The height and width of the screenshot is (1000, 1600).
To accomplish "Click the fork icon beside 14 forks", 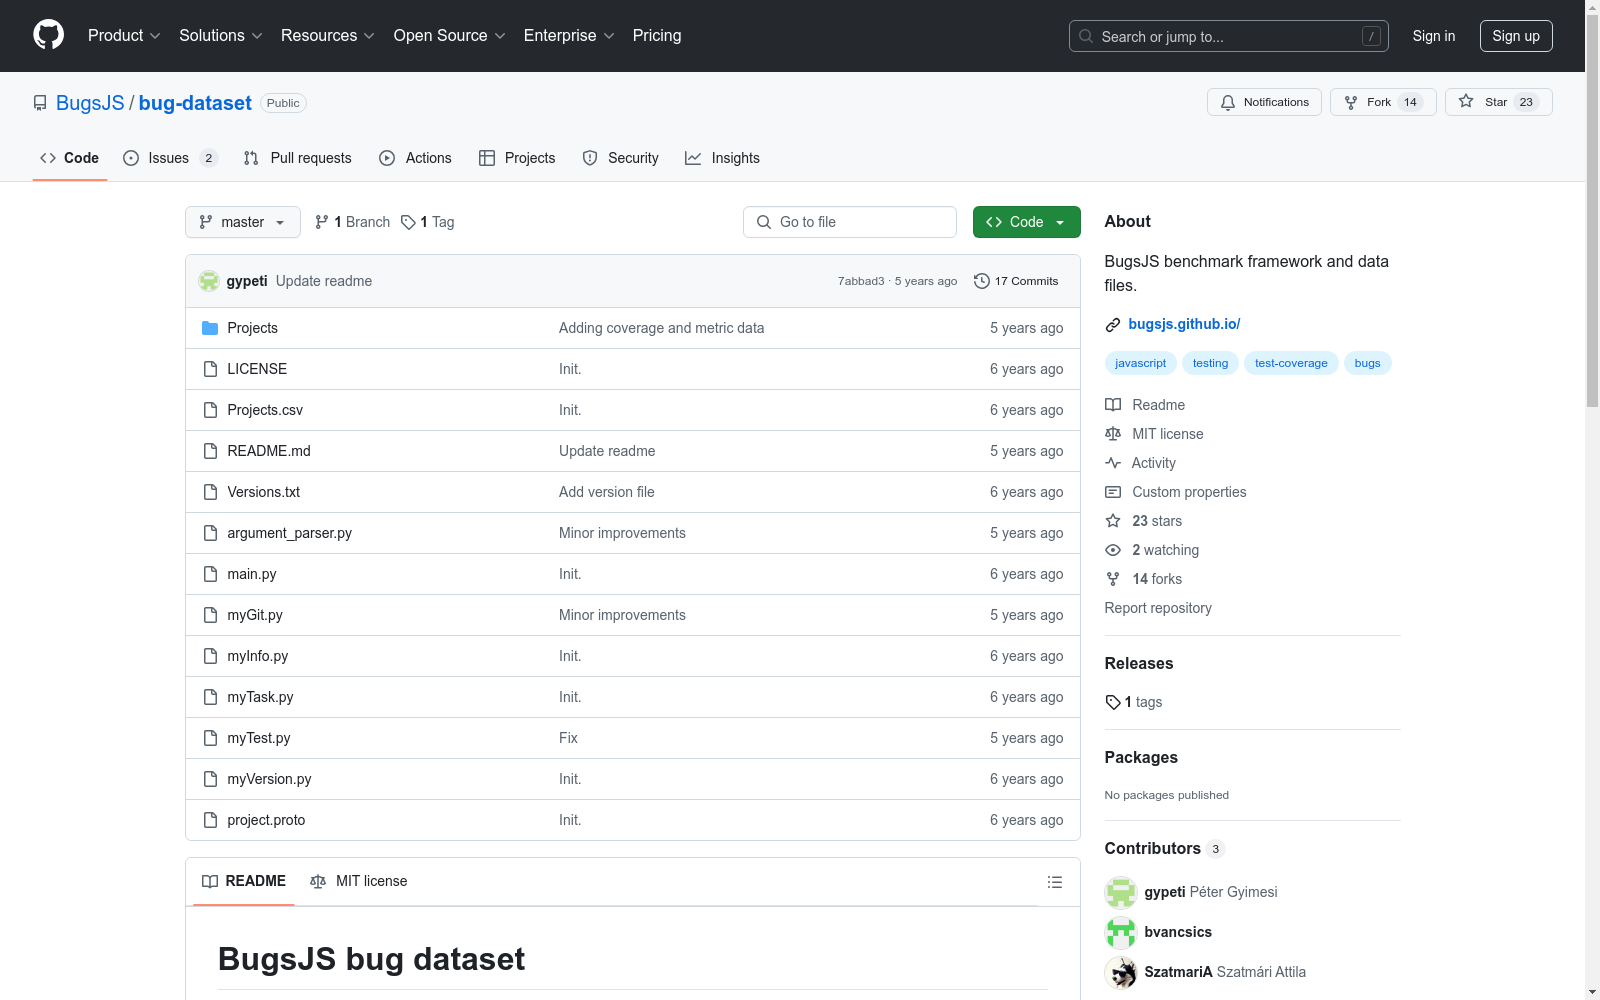I will tap(1113, 579).
